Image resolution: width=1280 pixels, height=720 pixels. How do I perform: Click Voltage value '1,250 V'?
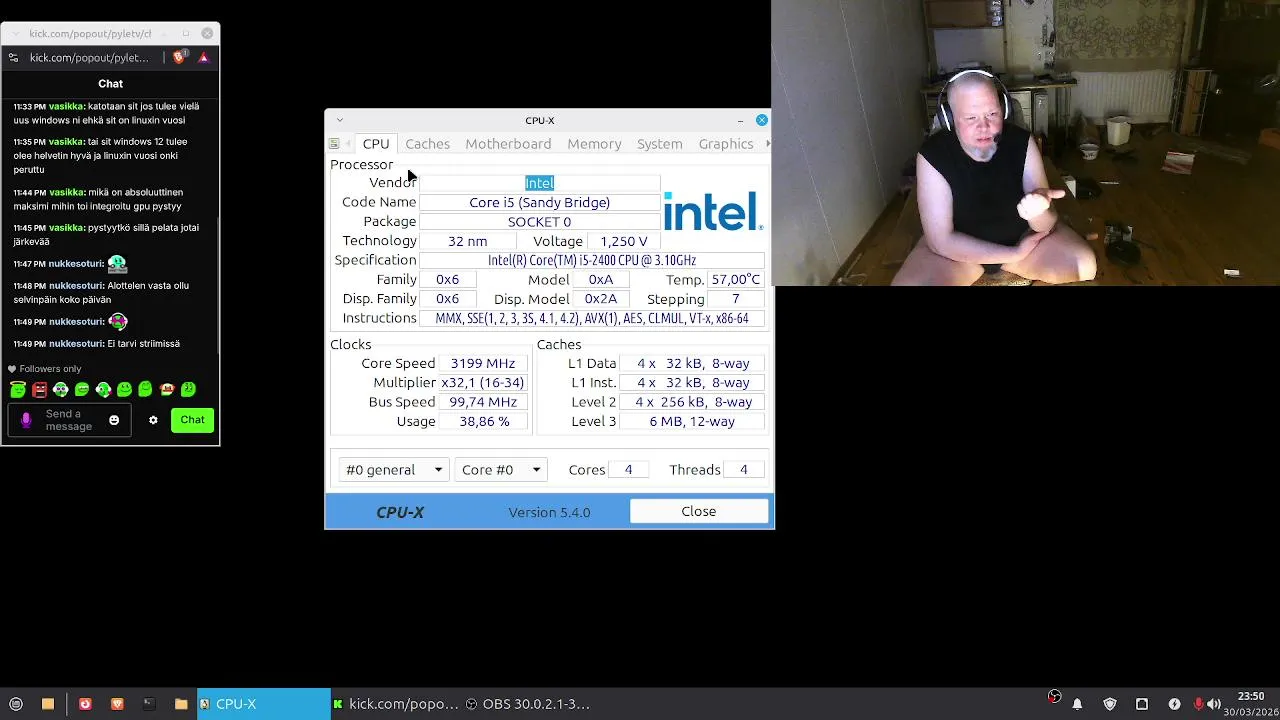624,241
